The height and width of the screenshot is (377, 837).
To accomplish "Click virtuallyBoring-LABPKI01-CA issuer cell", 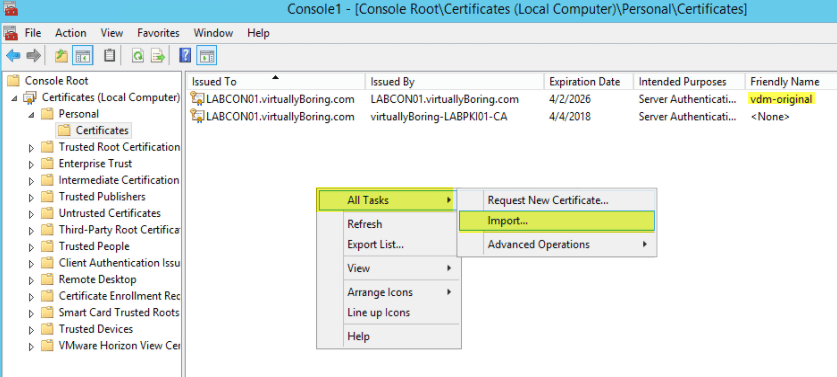I will pyautogui.click(x=439, y=116).
